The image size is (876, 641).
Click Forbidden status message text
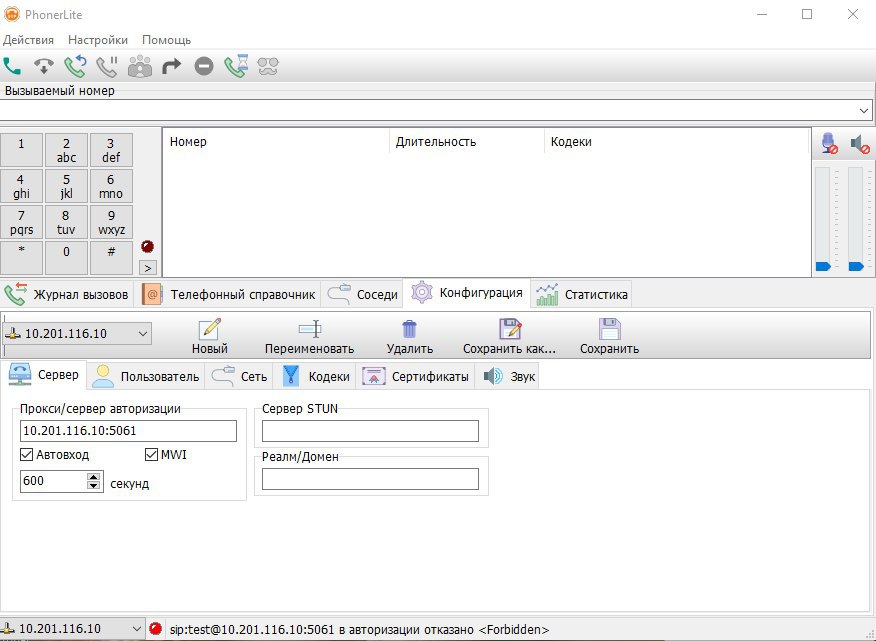(359, 629)
